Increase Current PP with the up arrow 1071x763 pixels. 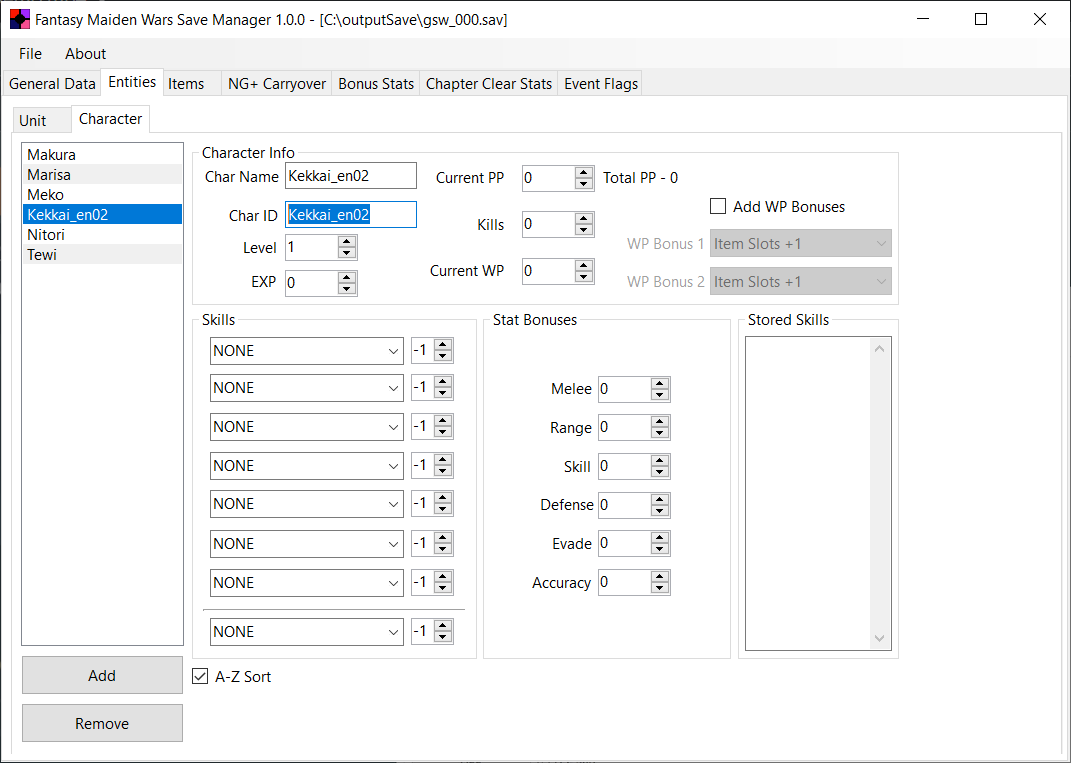click(x=584, y=172)
